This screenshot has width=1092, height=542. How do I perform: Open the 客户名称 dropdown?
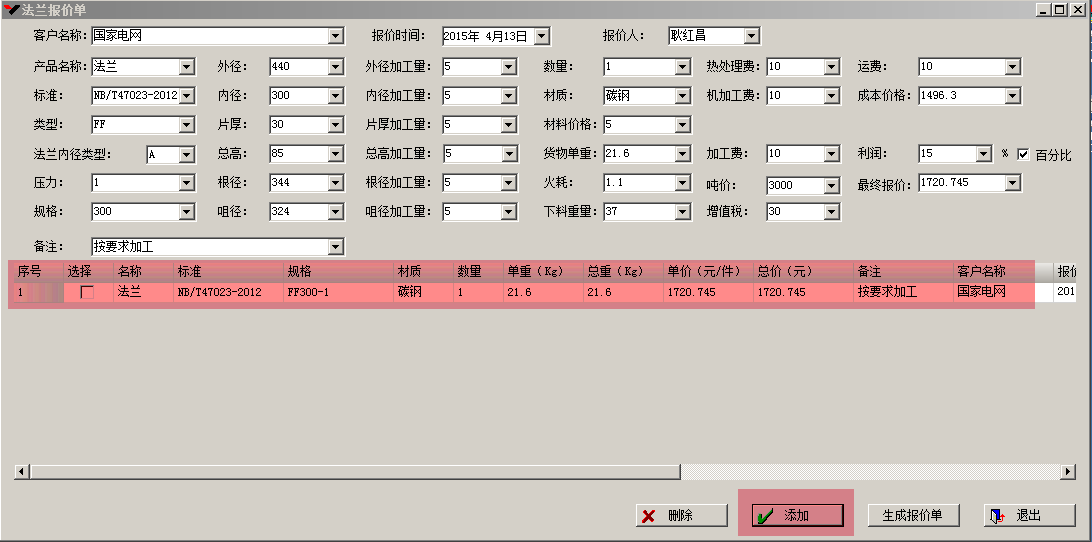[335, 36]
